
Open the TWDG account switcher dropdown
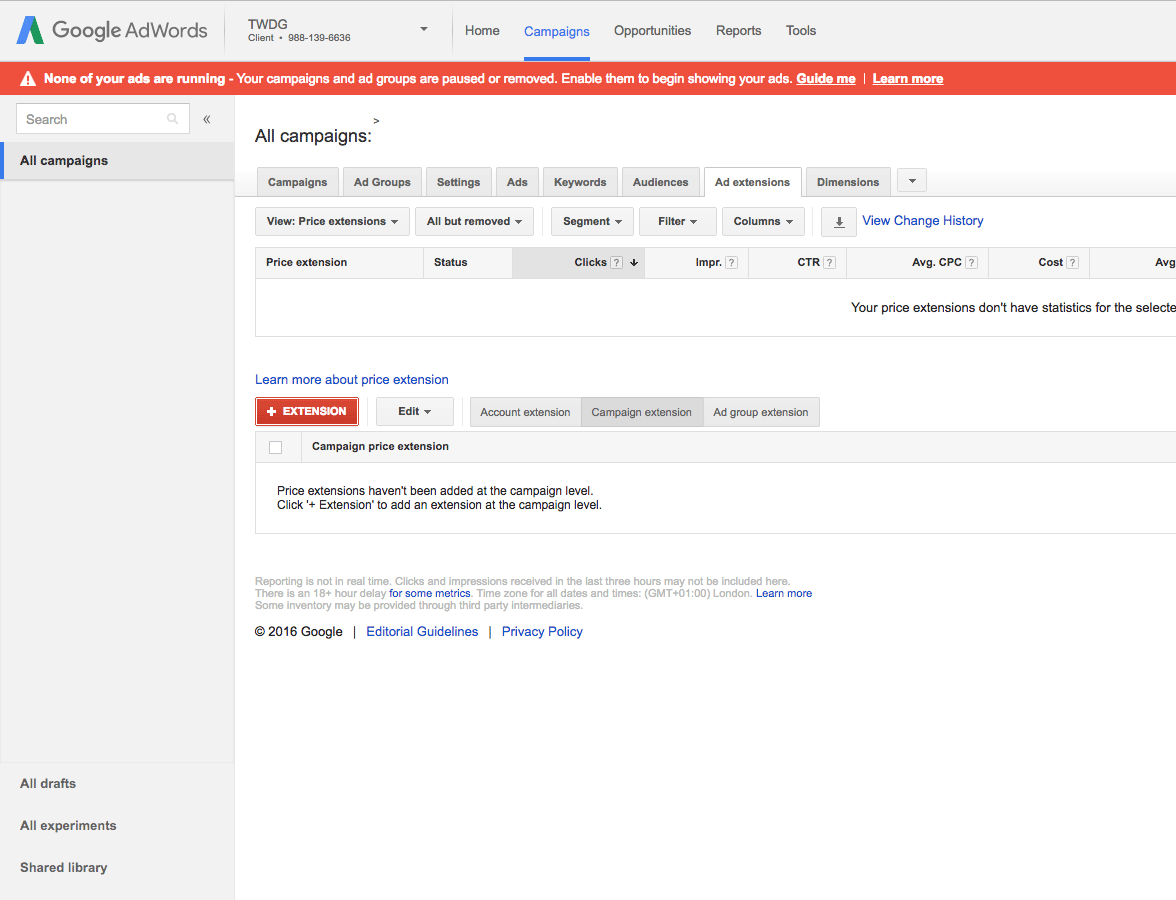(424, 29)
